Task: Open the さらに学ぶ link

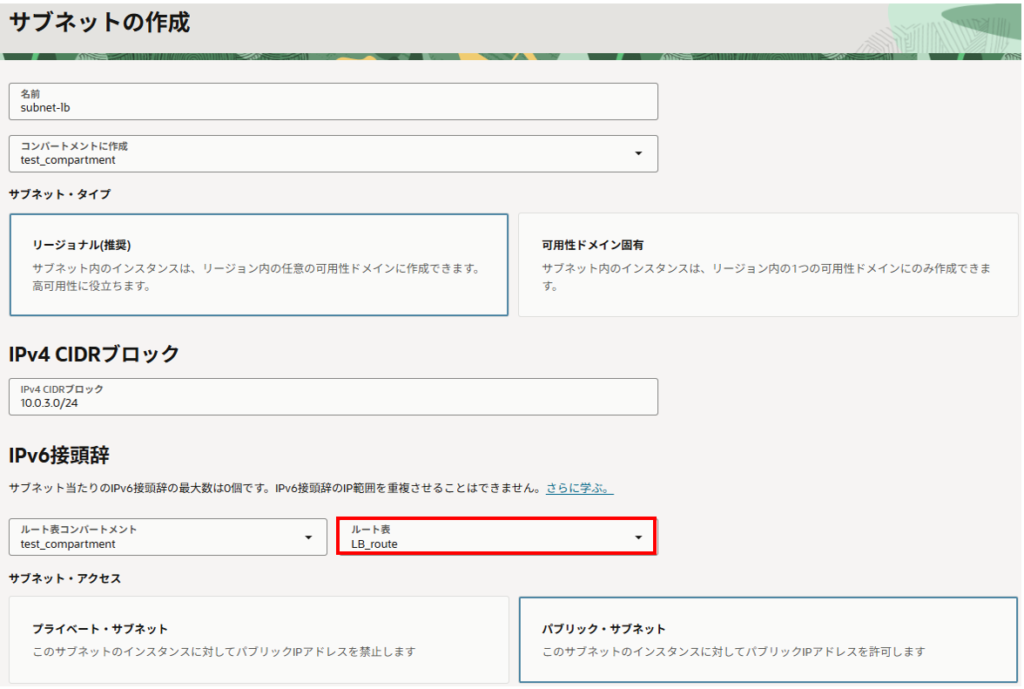Action: click(x=579, y=488)
